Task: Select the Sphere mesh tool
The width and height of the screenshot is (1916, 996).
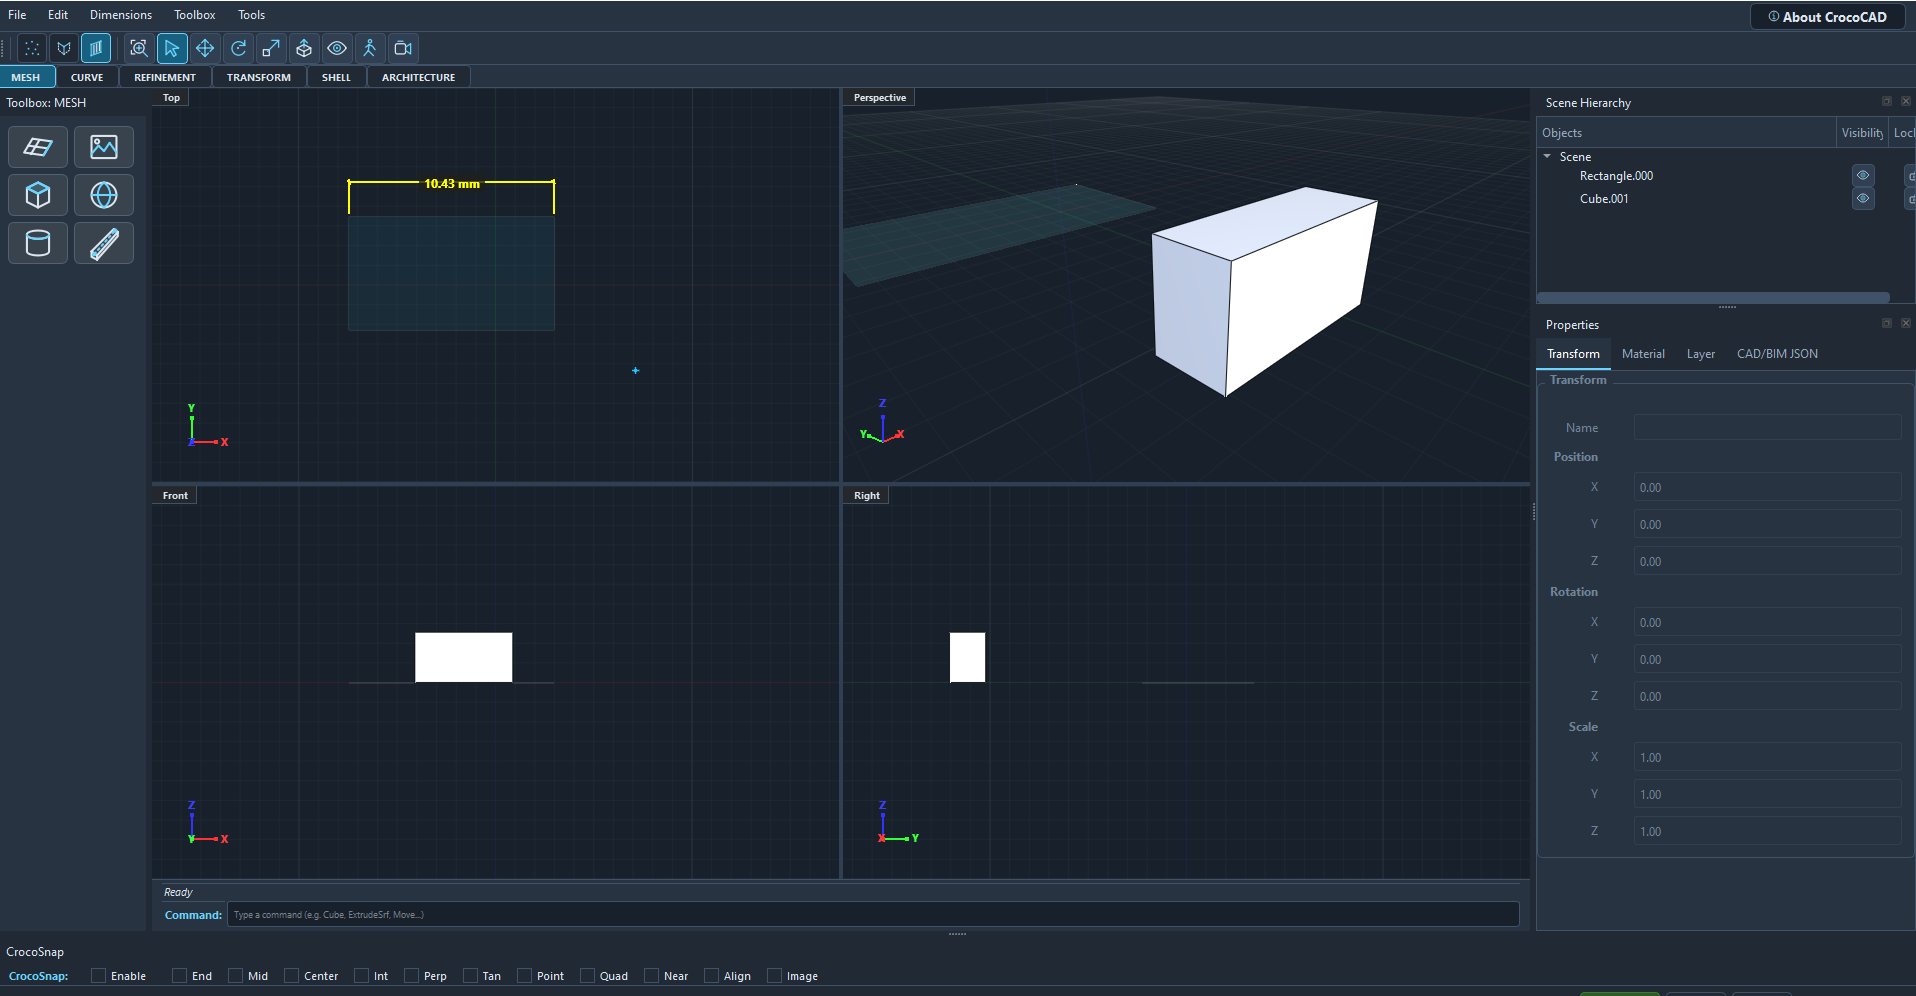Action: click(x=104, y=195)
